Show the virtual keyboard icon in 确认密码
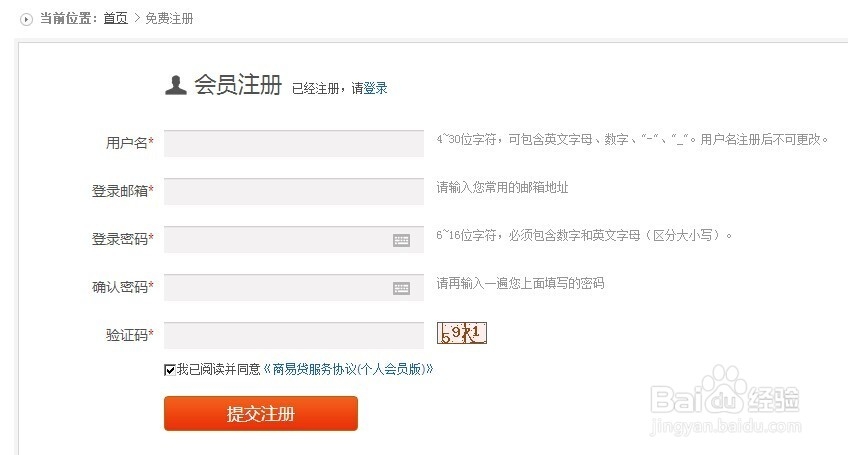The width and height of the screenshot is (848, 455). [401, 288]
